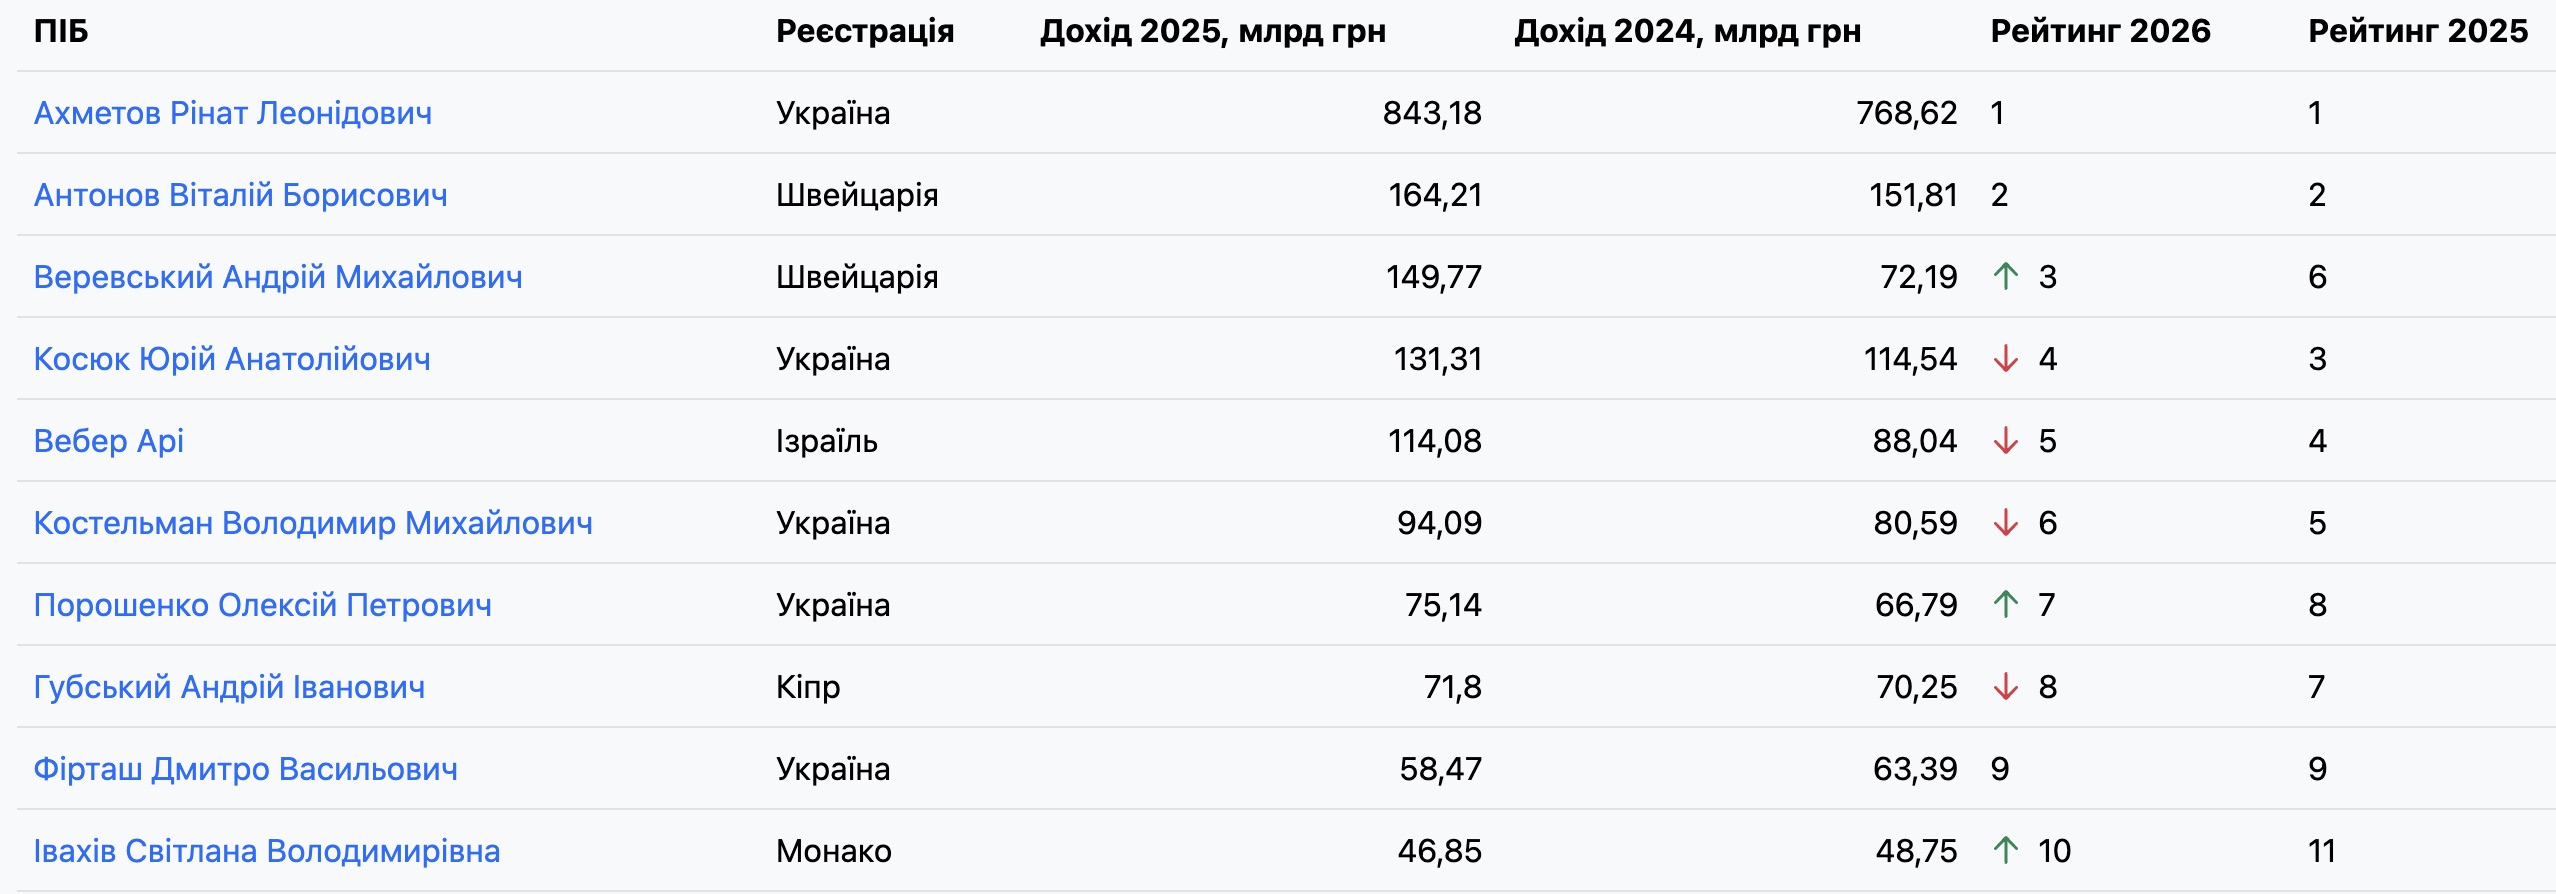
Task: Open Івахів Світлана Володимирівна link
Action: (267, 851)
